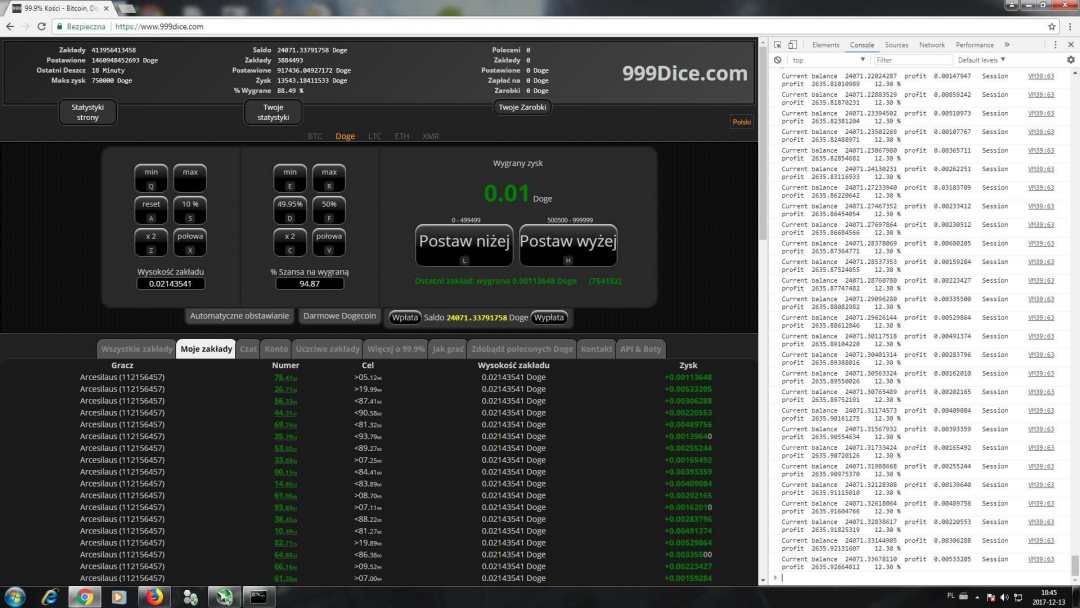The width and height of the screenshot is (1080, 608).
Task: Launch Firefox from the taskbar
Action: point(154,597)
